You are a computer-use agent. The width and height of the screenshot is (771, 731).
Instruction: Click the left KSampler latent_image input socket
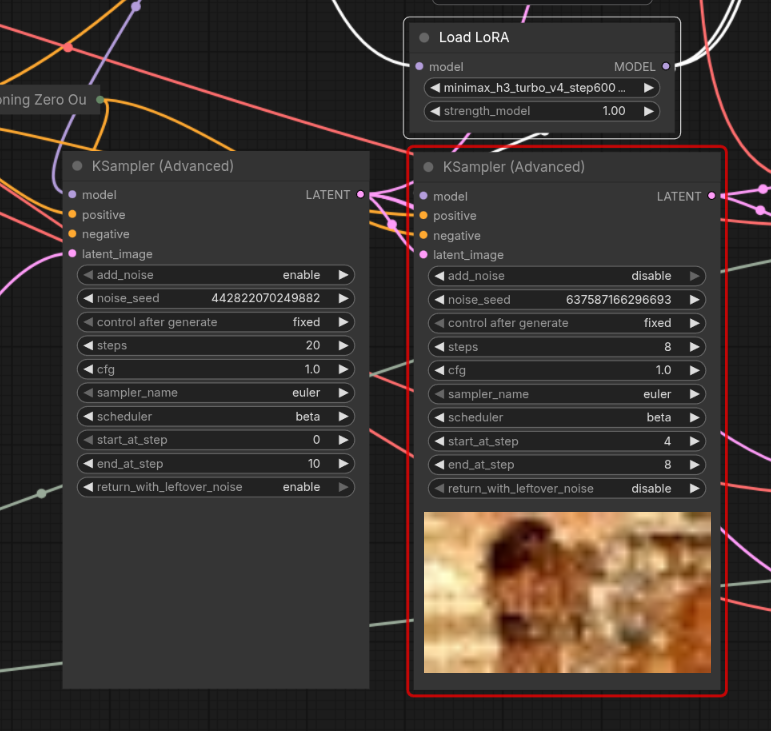click(72, 254)
